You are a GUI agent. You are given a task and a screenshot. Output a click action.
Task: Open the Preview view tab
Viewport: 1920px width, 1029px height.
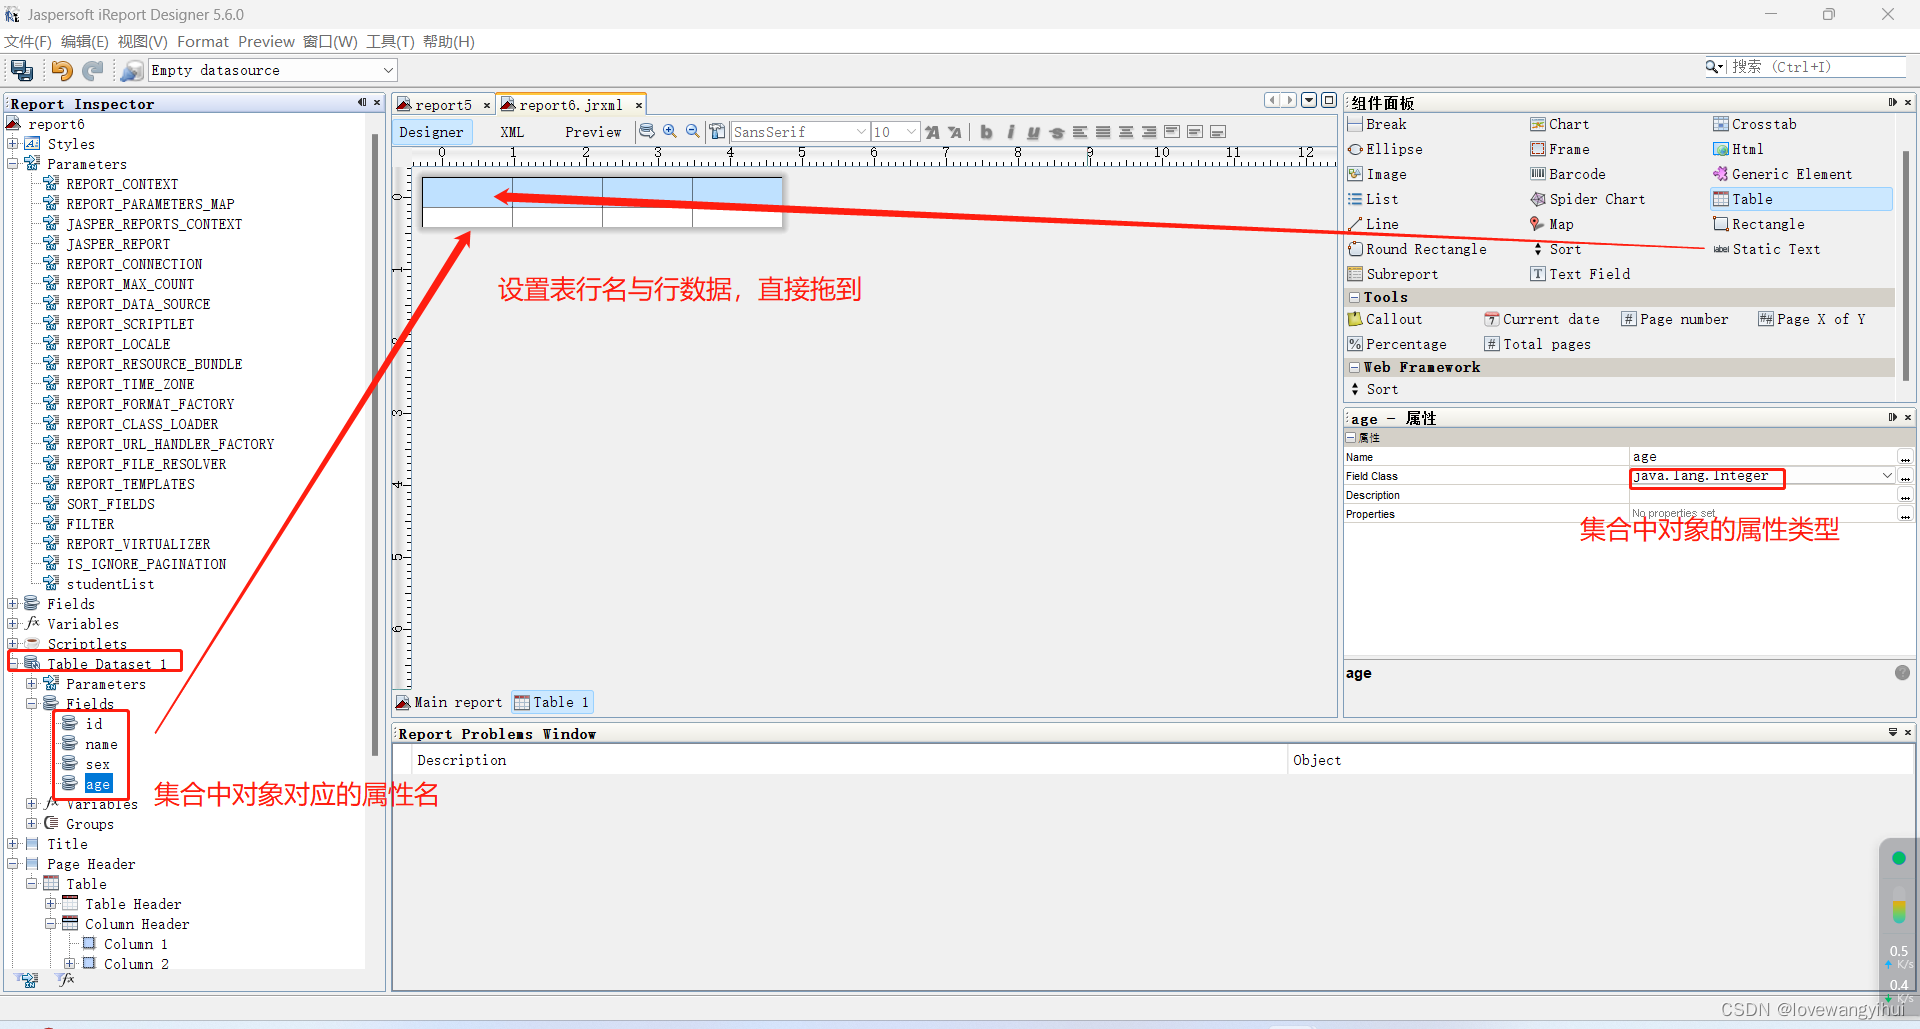pyautogui.click(x=592, y=132)
